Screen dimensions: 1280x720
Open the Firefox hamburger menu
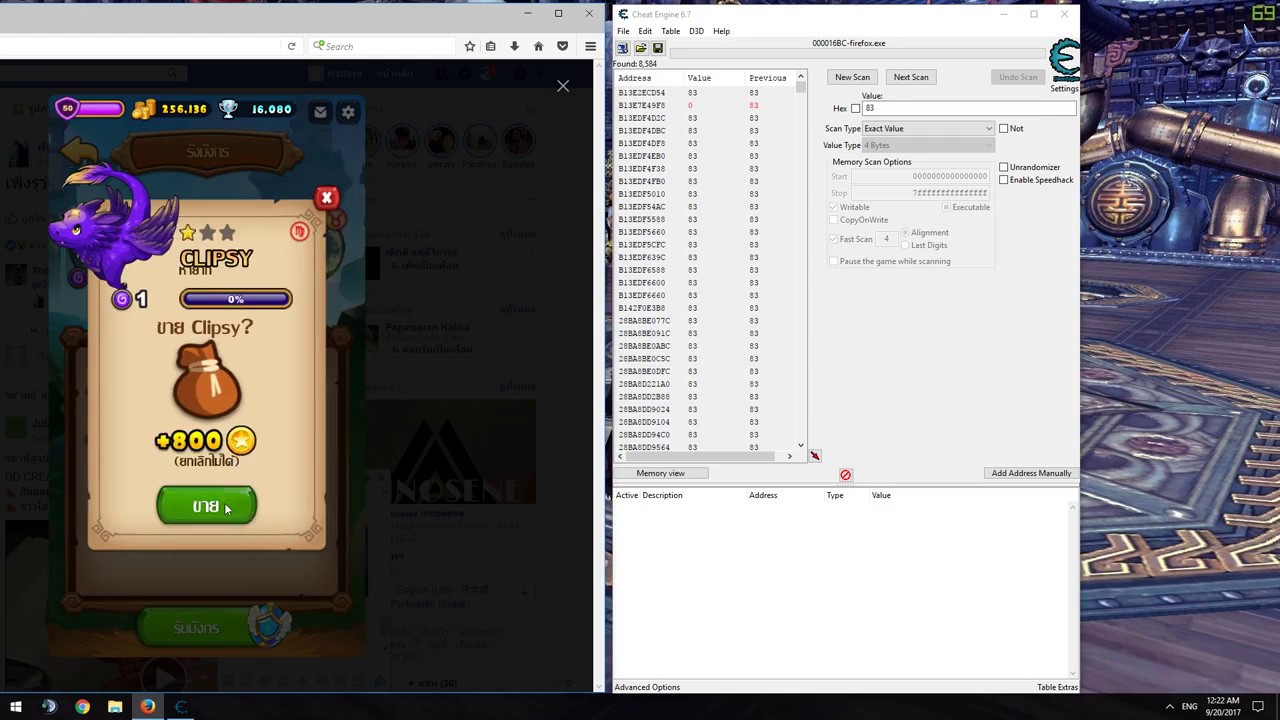click(590, 46)
